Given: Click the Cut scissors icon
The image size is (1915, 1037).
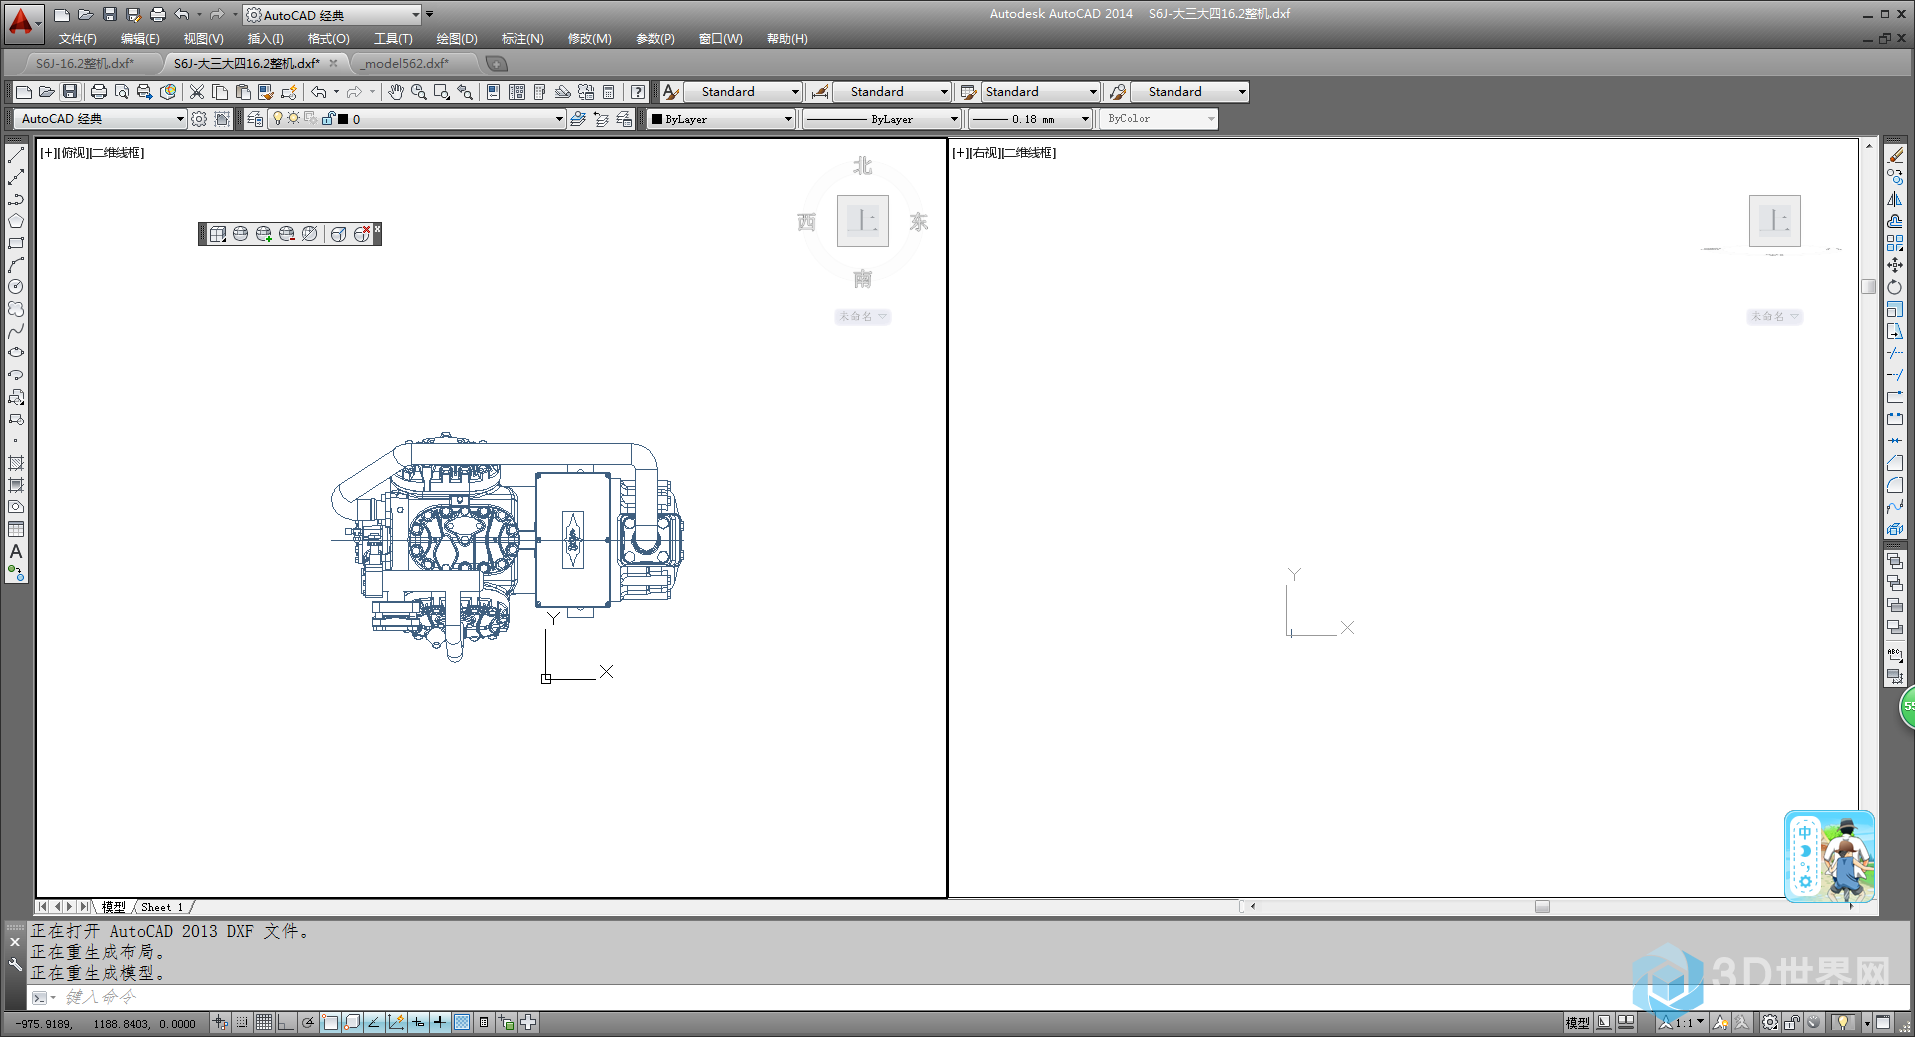Looking at the screenshot, I should coord(197,92).
